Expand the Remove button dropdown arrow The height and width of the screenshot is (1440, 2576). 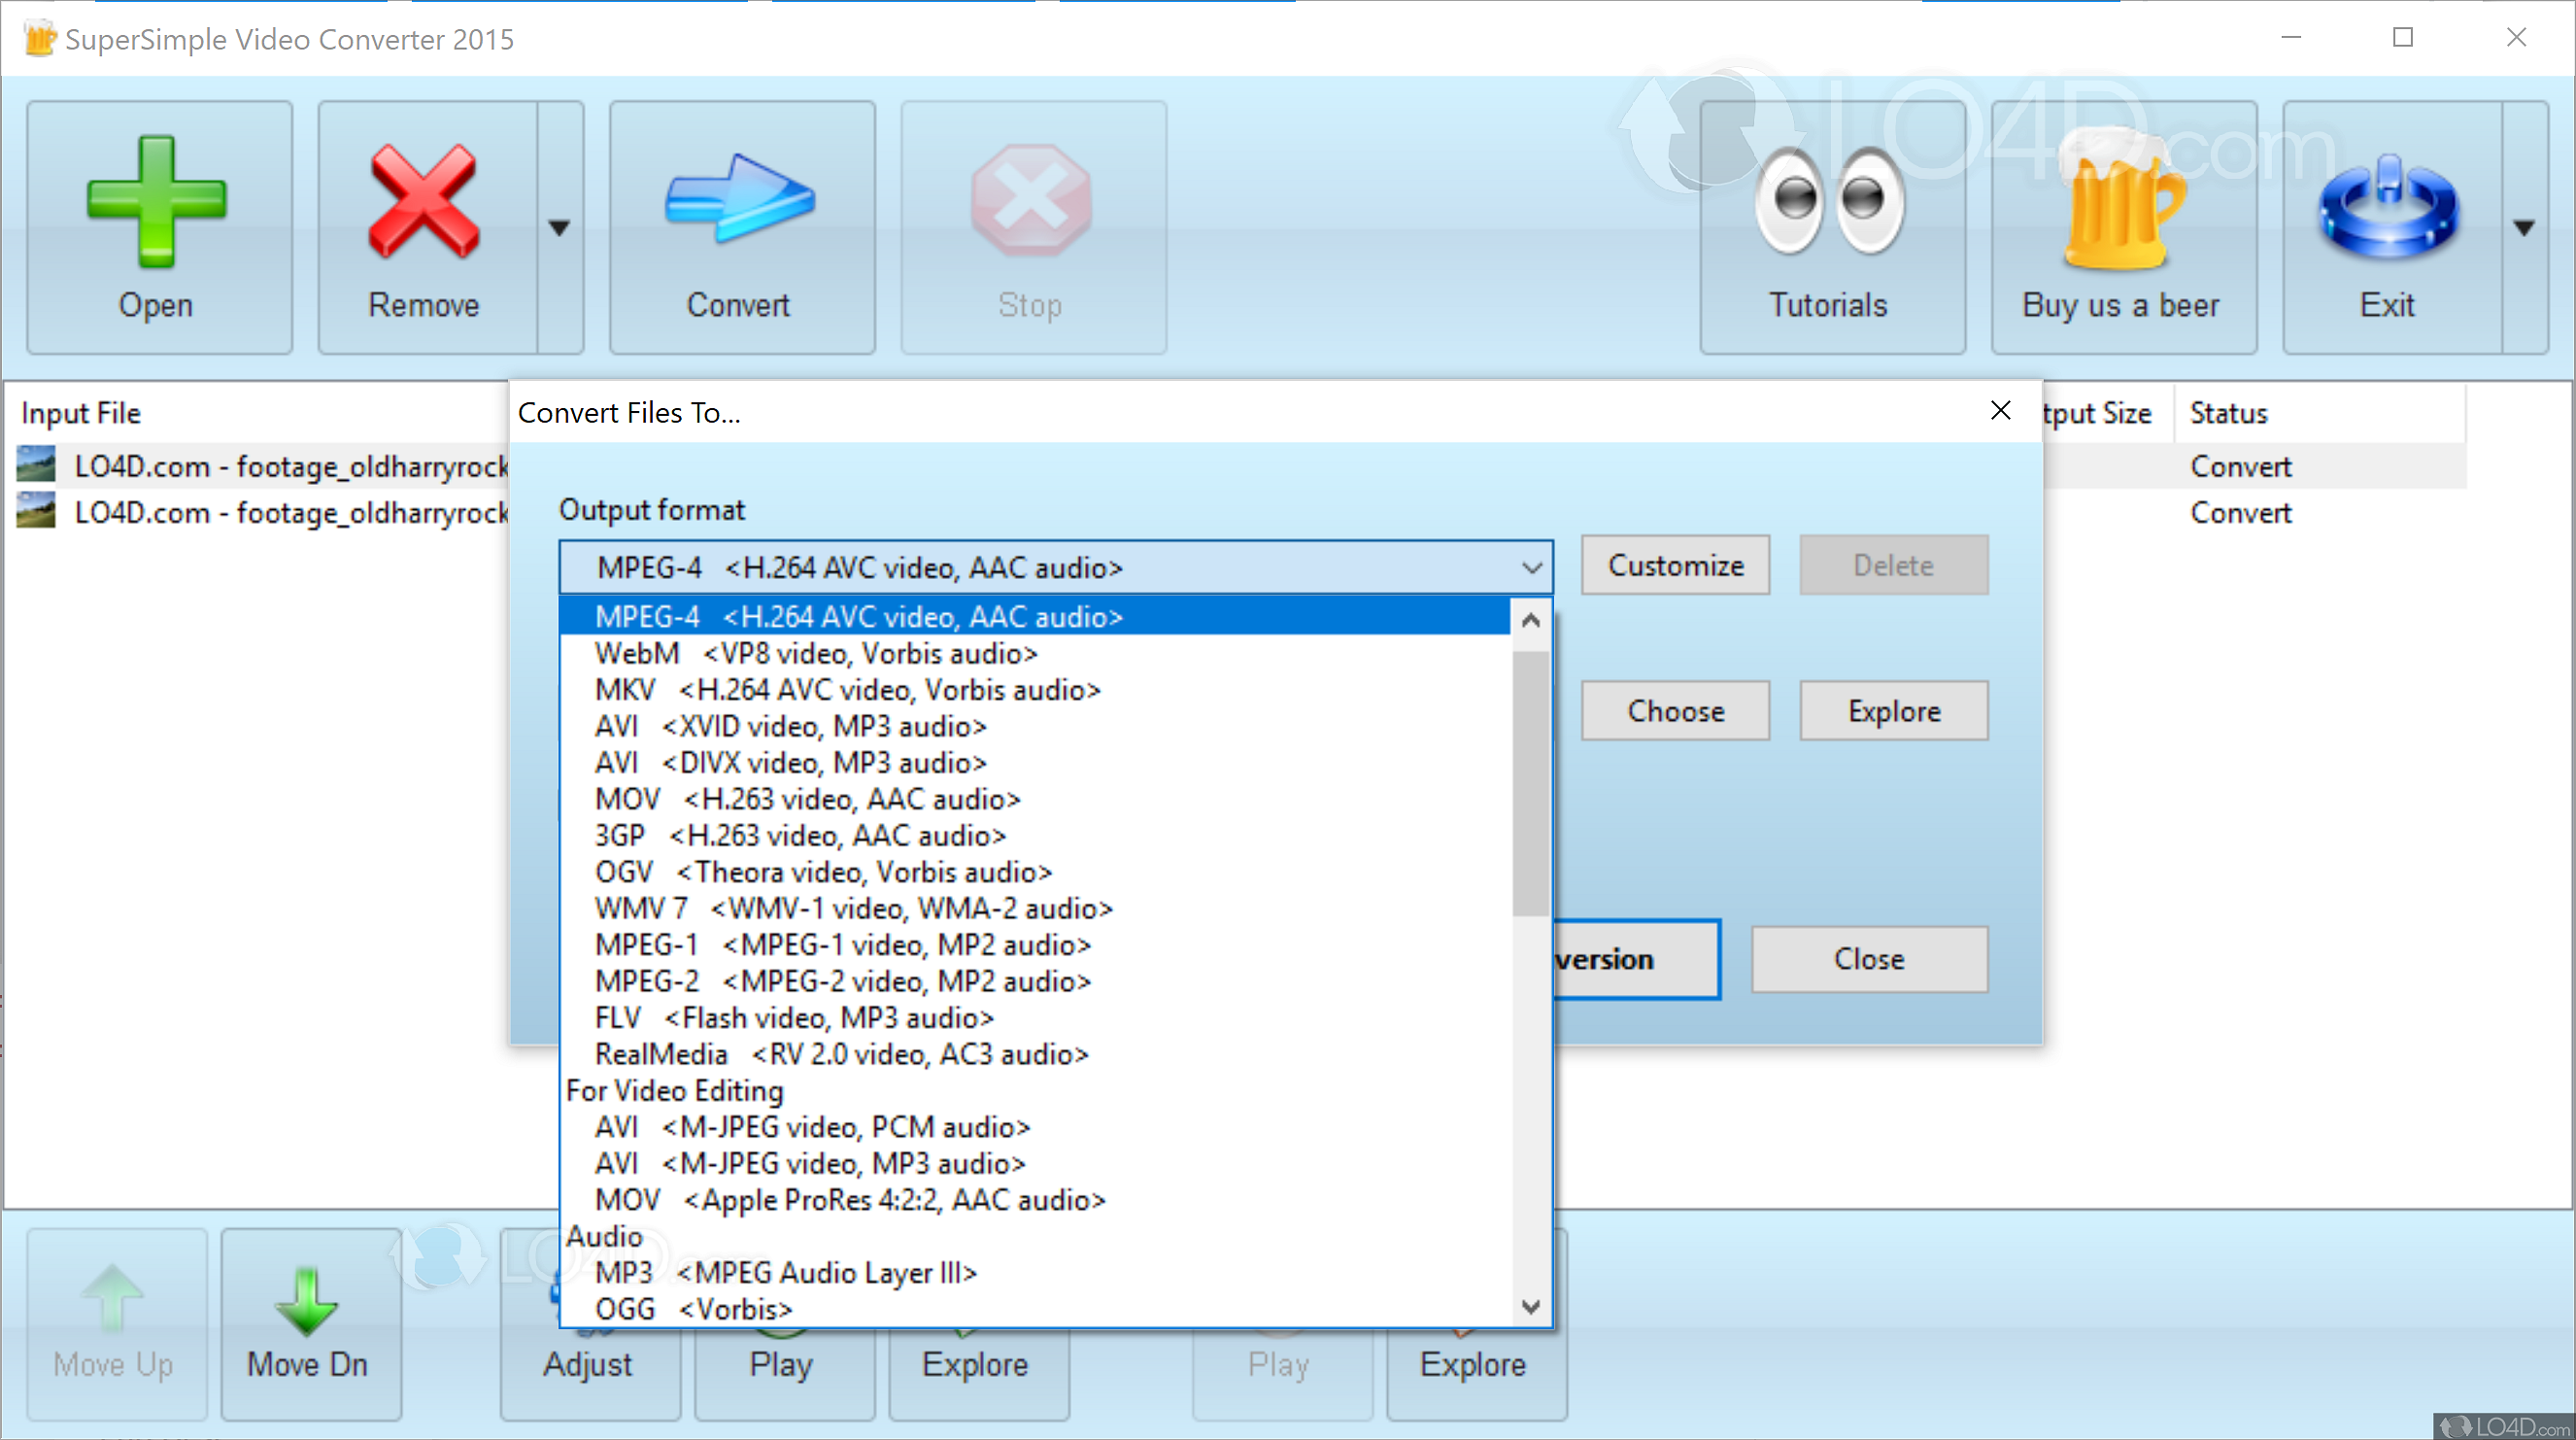pos(560,225)
